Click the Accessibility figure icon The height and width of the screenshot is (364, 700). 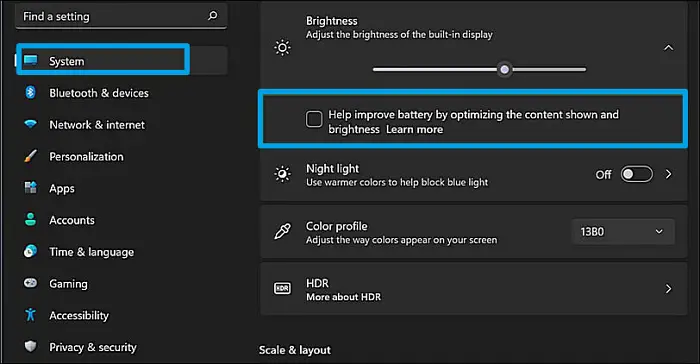pyautogui.click(x=30, y=315)
